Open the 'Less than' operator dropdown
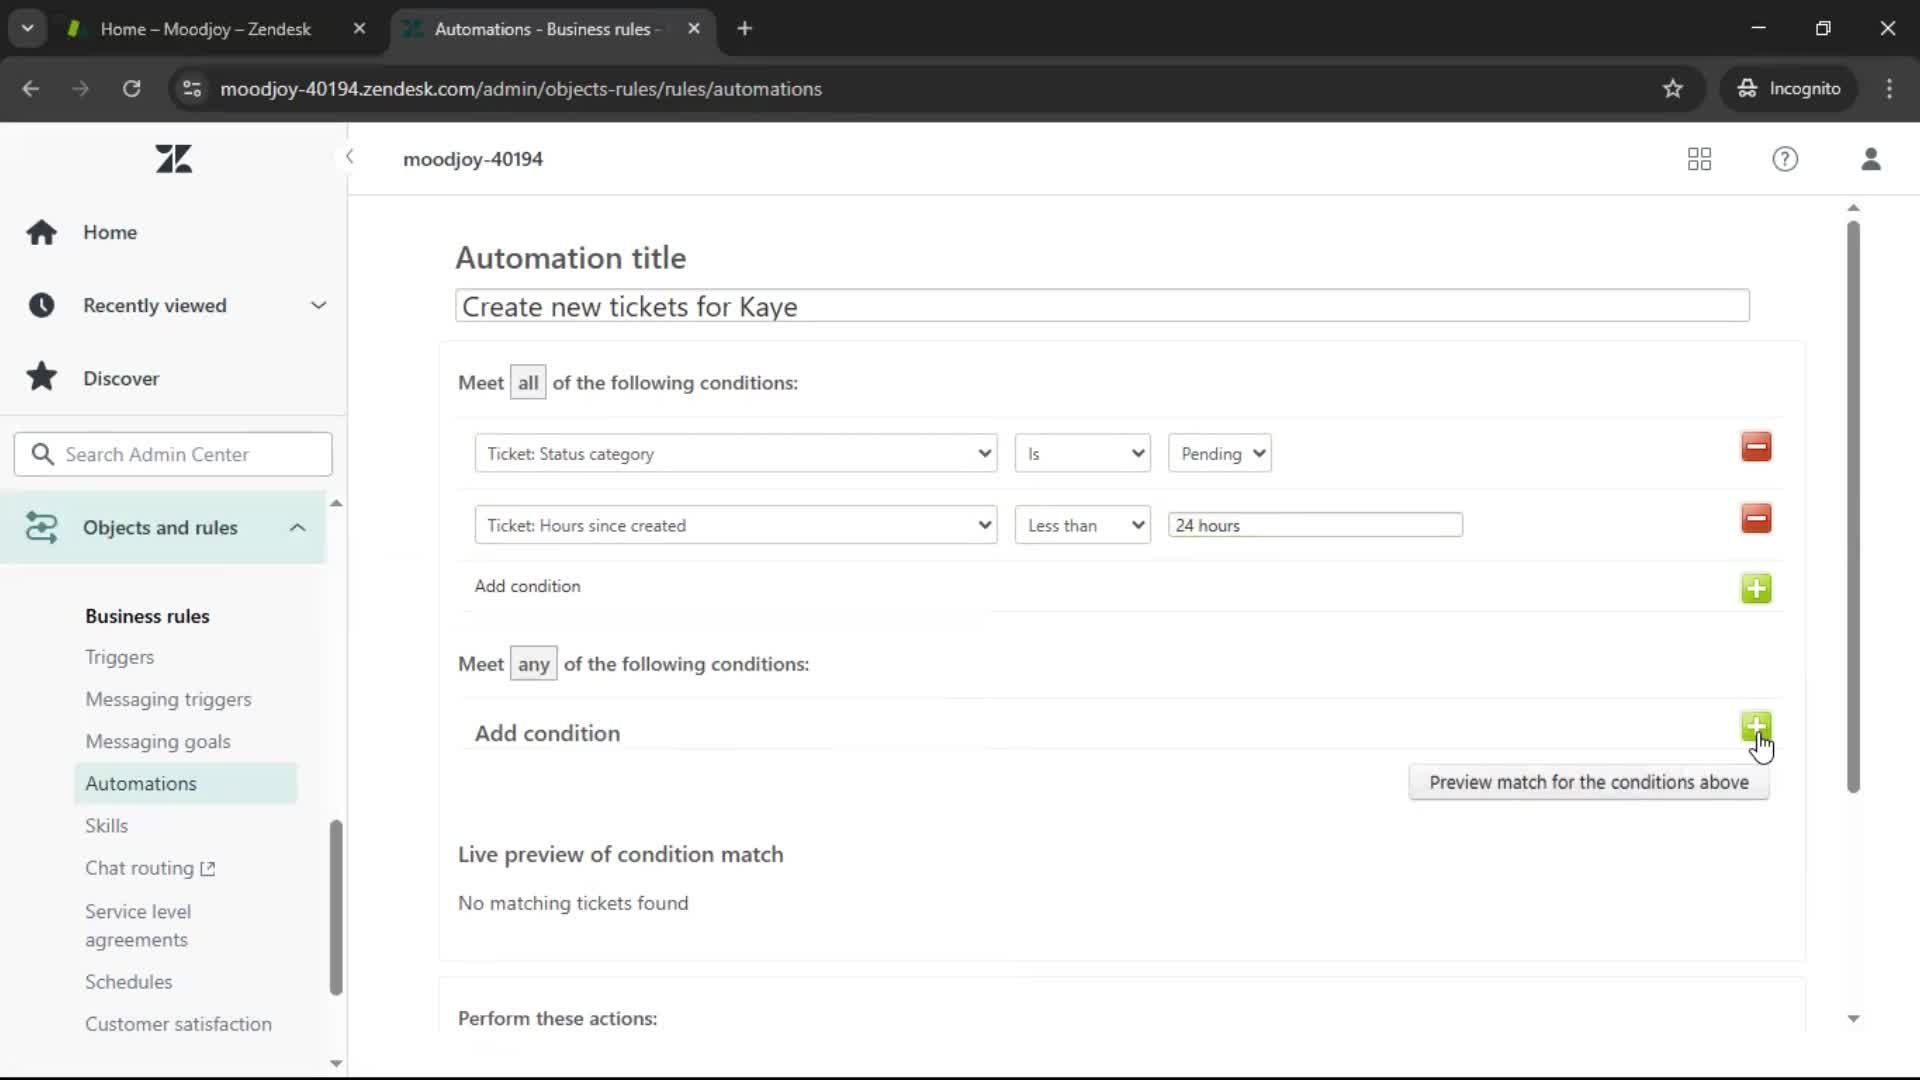Screen dimensions: 1920x1080 point(1082,525)
